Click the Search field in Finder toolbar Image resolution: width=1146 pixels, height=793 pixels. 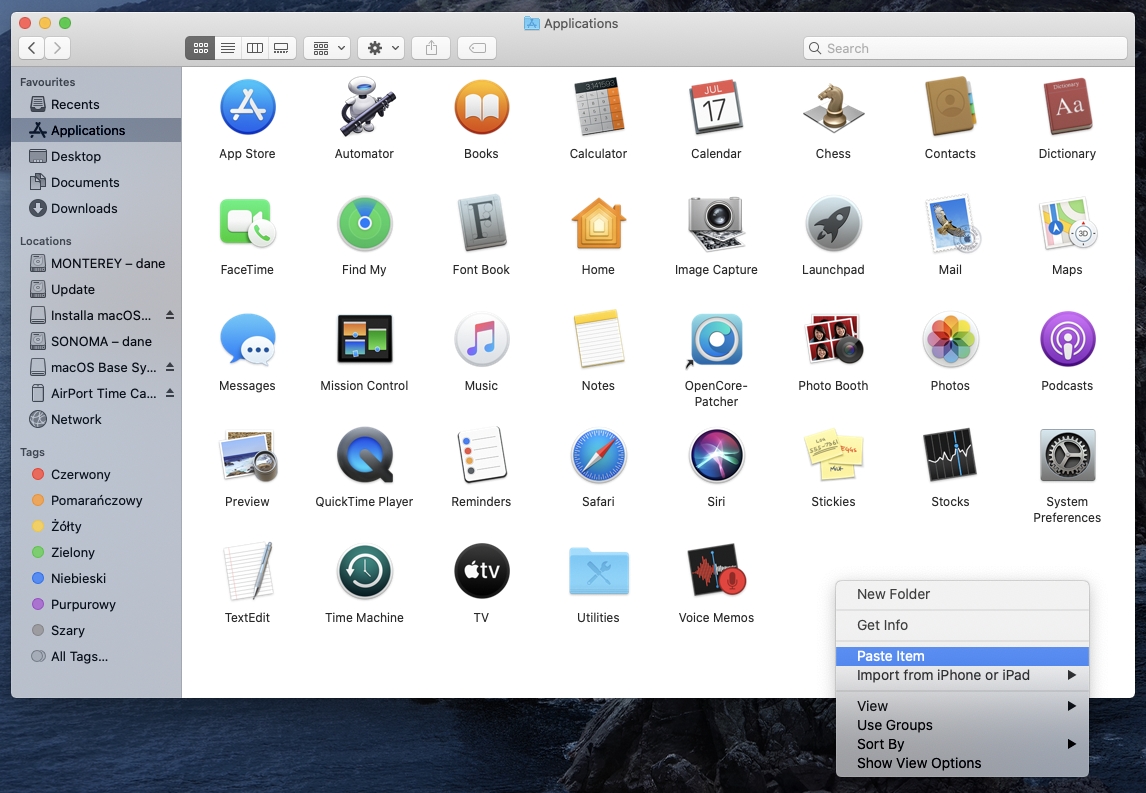tap(965, 48)
